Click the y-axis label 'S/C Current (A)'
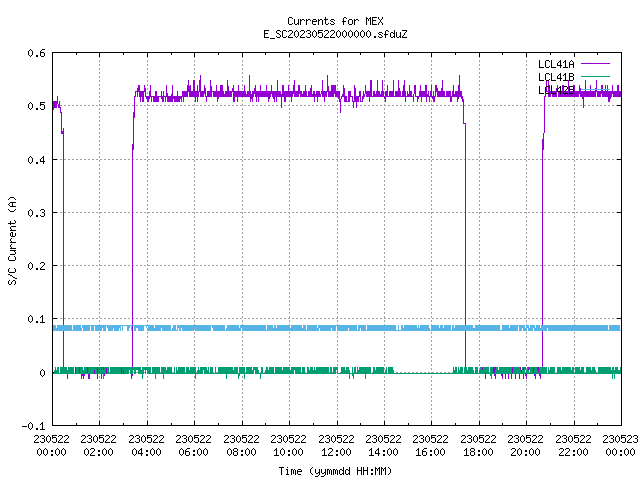 pyautogui.click(x=12, y=240)
